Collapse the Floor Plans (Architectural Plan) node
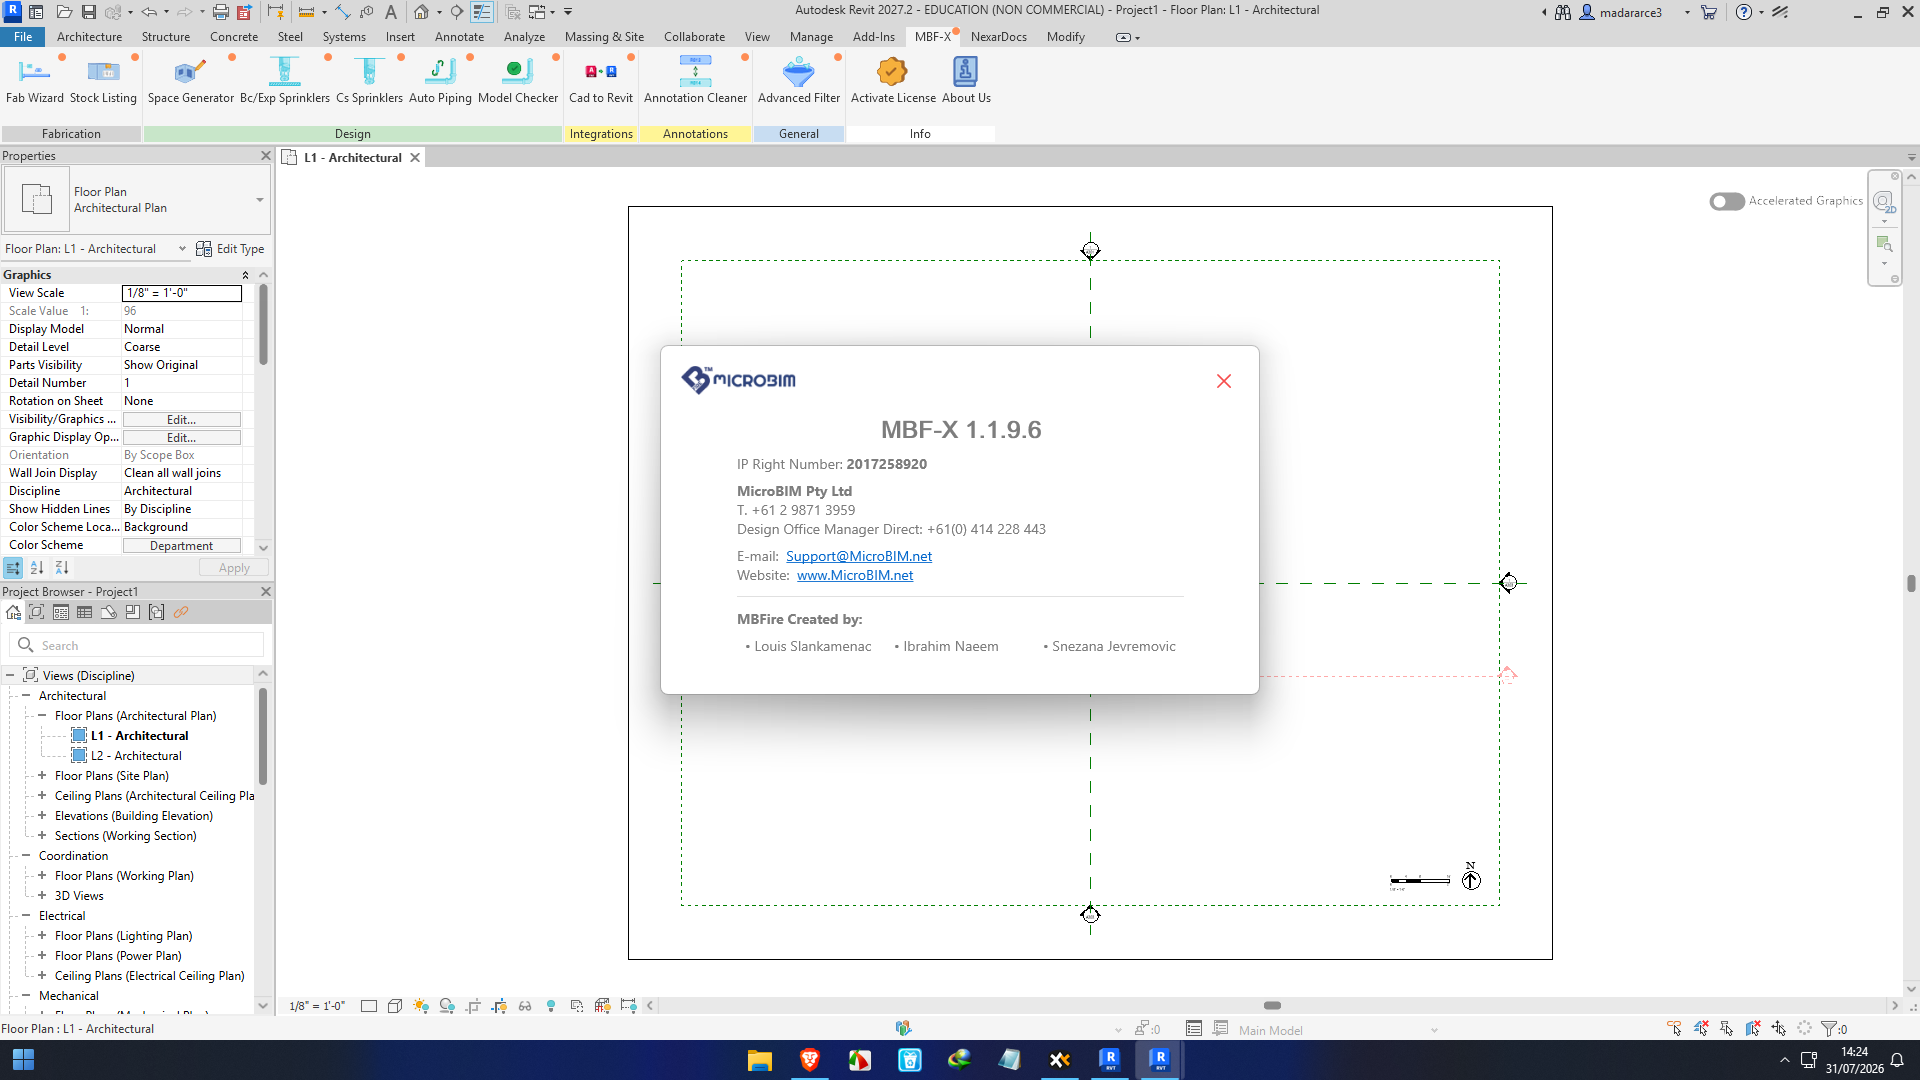 (42, 715)
